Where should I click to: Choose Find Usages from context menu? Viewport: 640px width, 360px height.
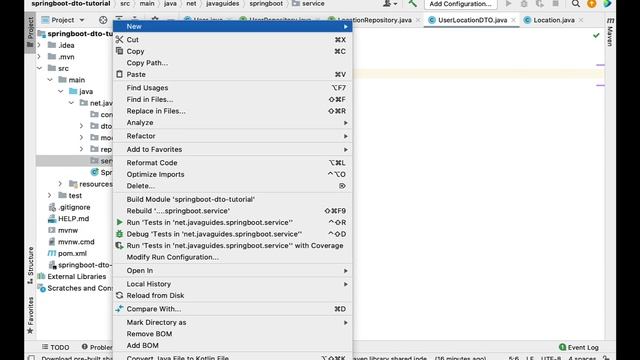(x=233, y=88)
